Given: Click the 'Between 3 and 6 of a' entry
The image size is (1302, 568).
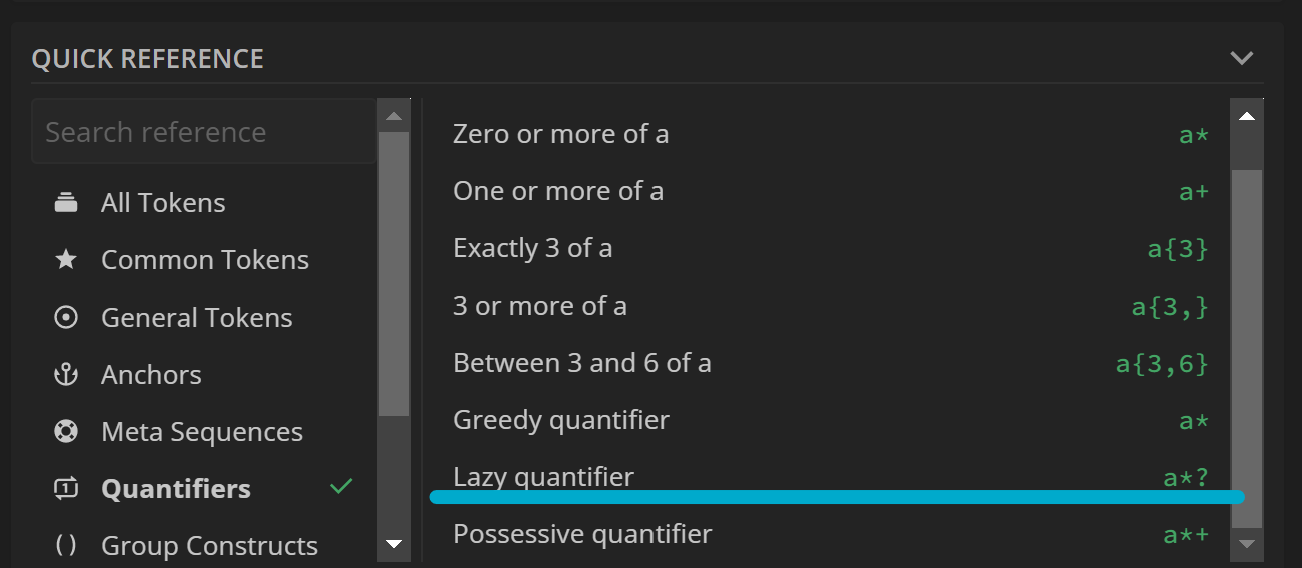Looking at the screenshot, I should (x=582, y=362).
